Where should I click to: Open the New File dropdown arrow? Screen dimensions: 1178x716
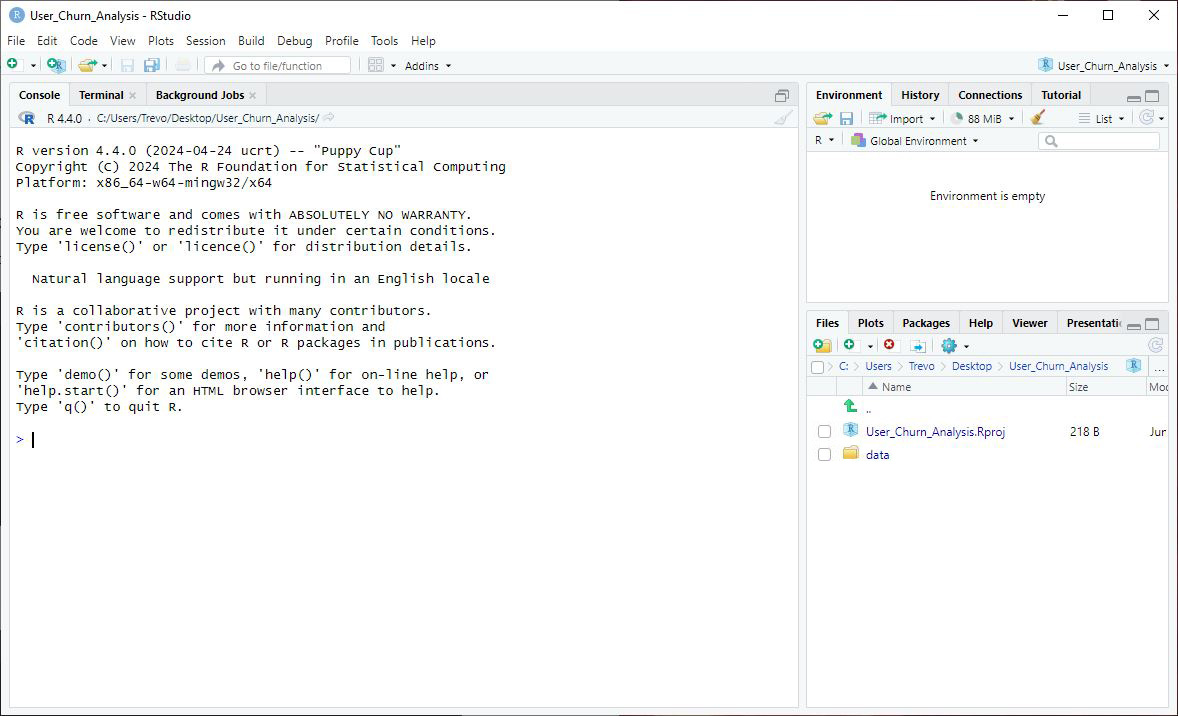pos(32,66)
